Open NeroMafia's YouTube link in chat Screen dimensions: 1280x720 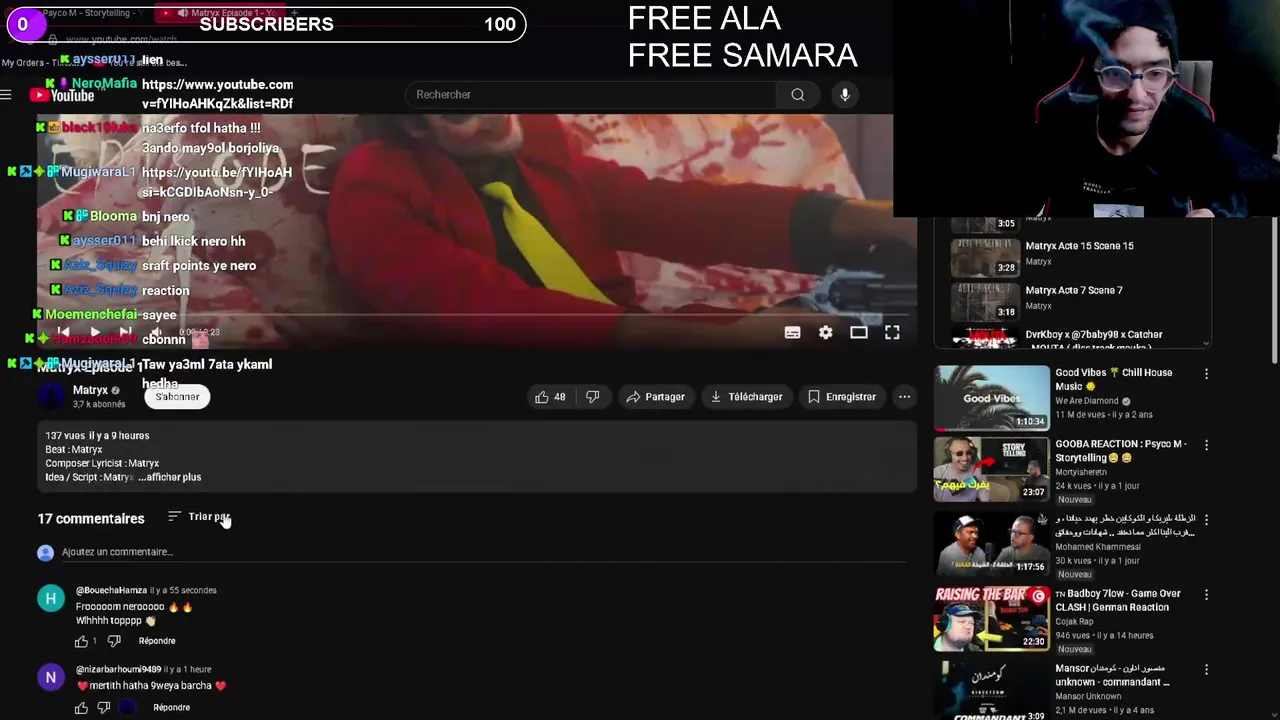[217, 94]
